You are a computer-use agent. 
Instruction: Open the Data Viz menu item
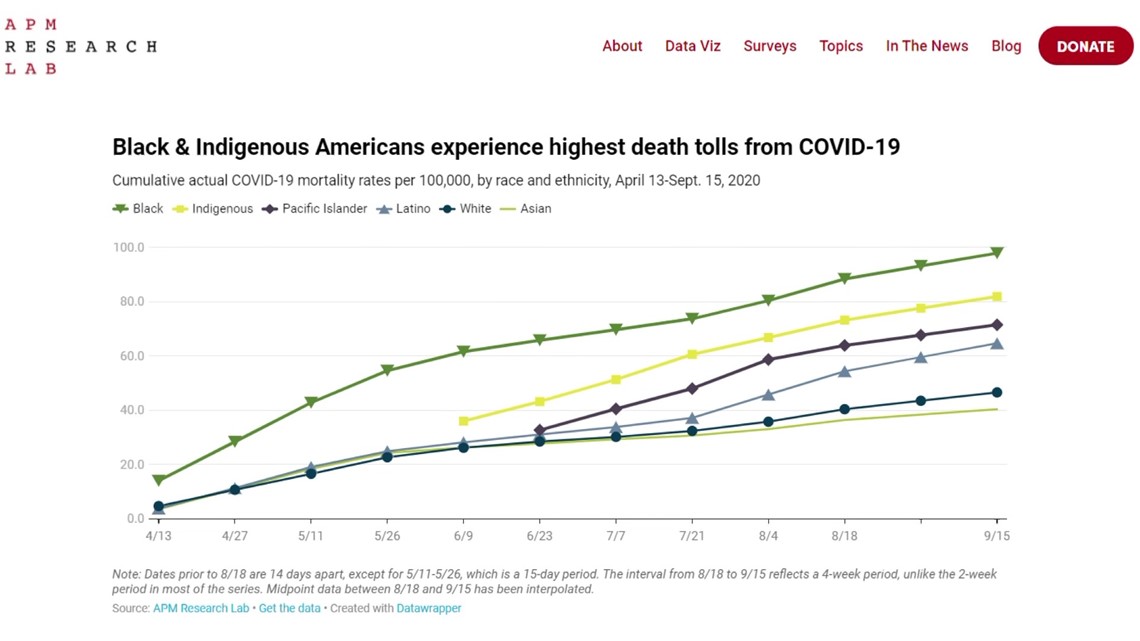(x=692, y=45)
